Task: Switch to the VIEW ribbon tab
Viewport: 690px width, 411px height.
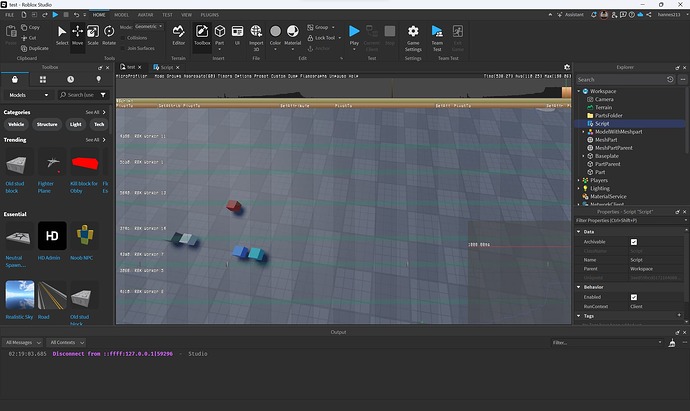Action: pyautogui.click(x=186, y=15)
